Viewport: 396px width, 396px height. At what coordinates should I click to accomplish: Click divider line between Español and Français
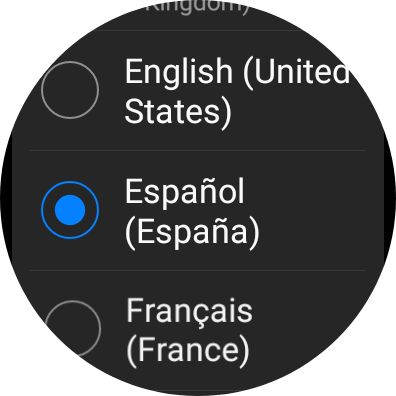pyautogui.click(x=198, y=270)
